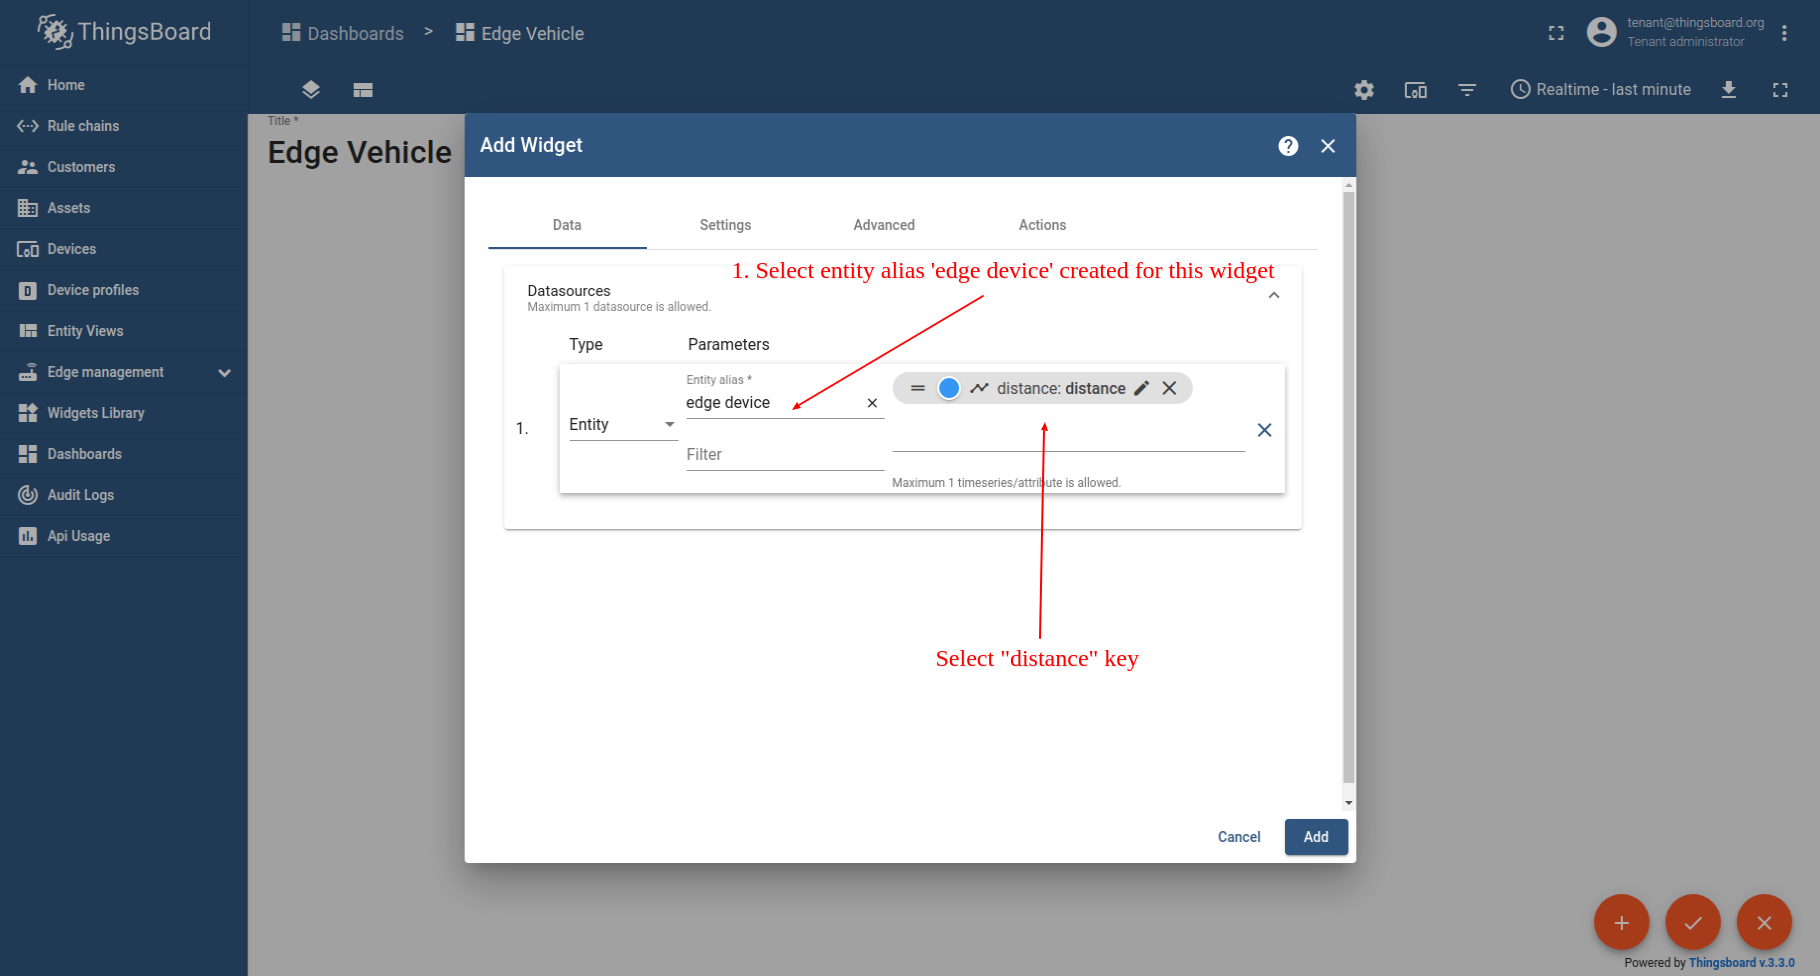Open the Entity type dropdown

[x=623, y=425]
